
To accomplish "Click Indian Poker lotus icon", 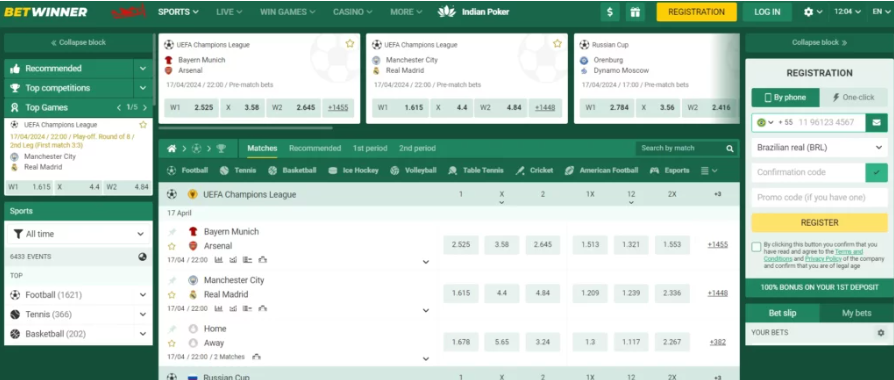I will pos(446,11).
